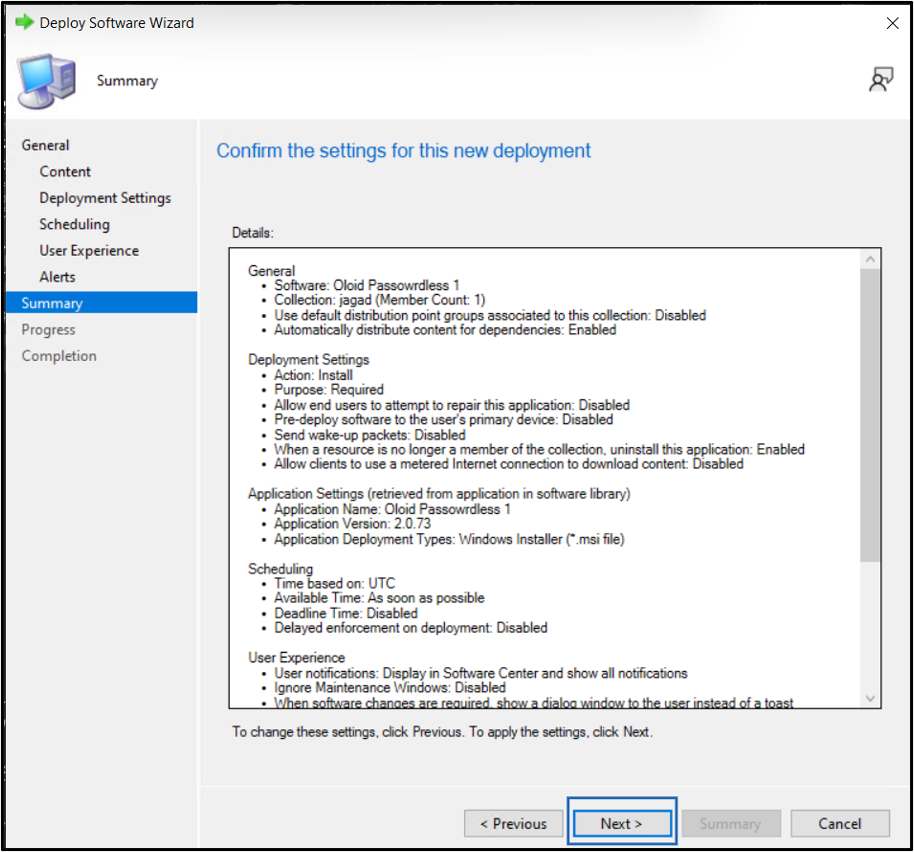Click 'Available Time: As soon as possible'
Image resolution: width=914 pixels, height=852 pixels.
(379, 598)
